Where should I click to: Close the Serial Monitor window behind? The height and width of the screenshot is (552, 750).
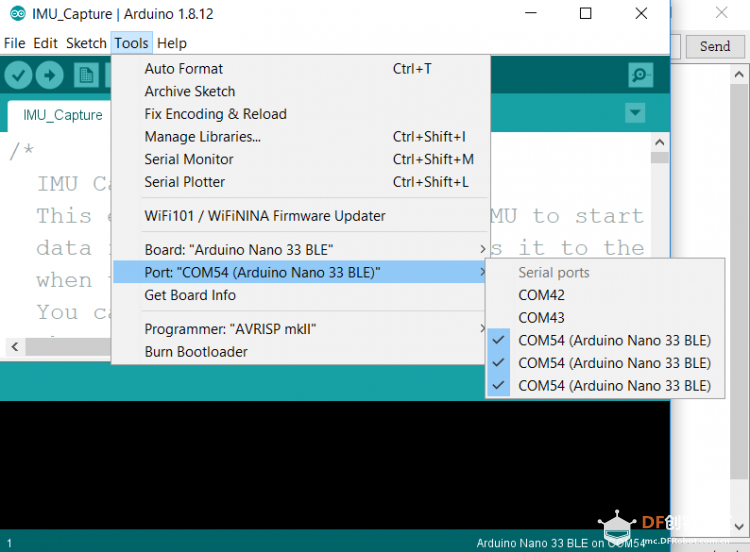point(721,12)
